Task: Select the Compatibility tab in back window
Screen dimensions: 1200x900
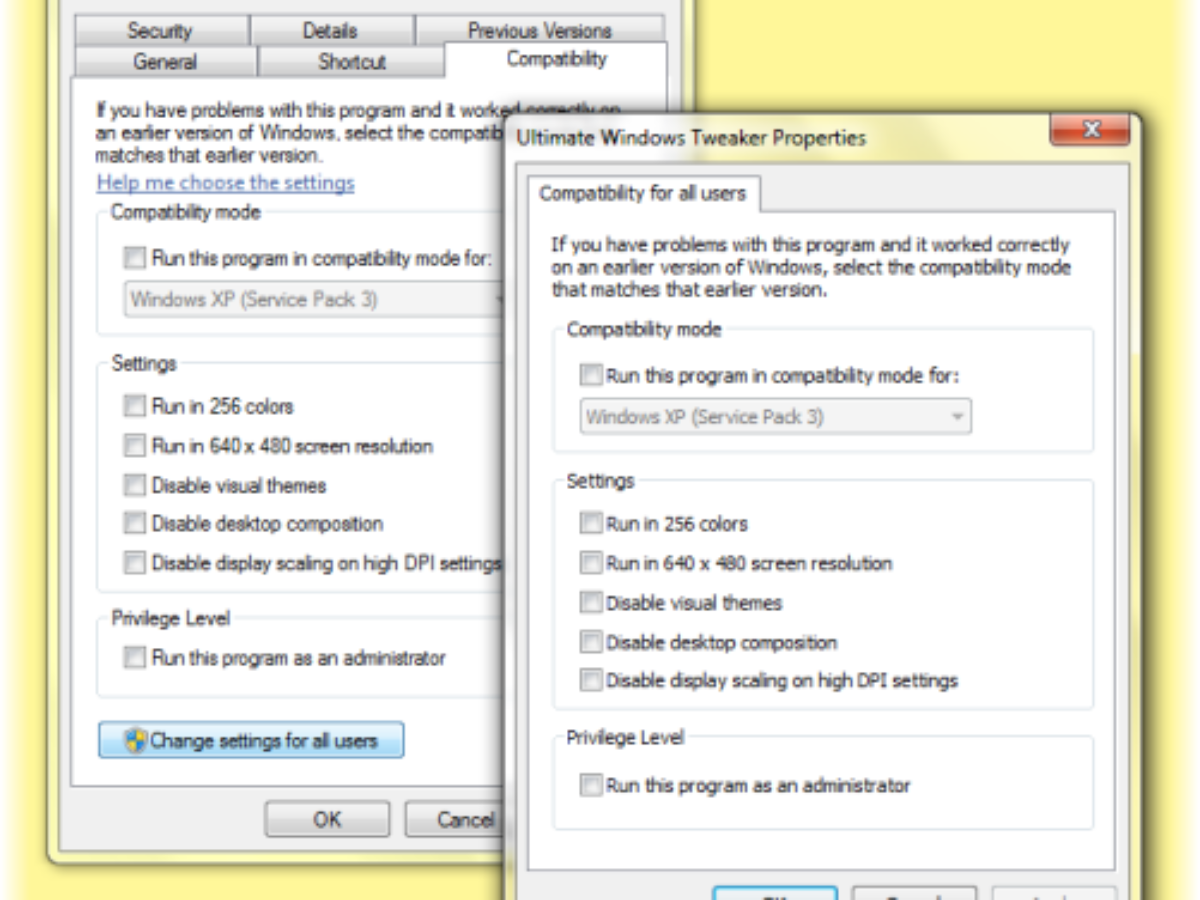Action: coord(556,59)
